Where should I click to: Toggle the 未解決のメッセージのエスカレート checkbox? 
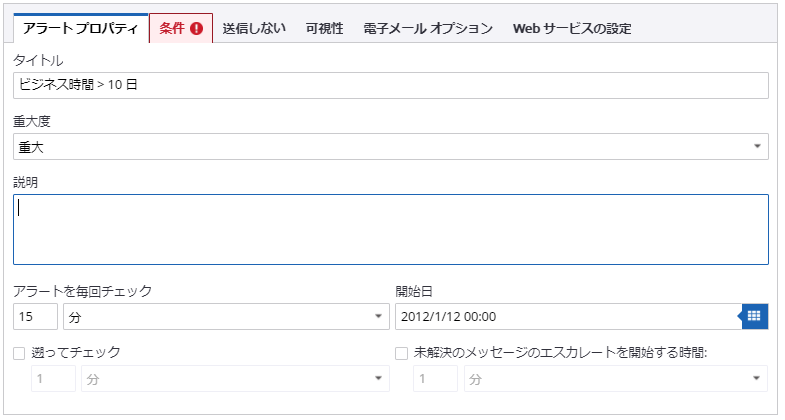(402, 353)
